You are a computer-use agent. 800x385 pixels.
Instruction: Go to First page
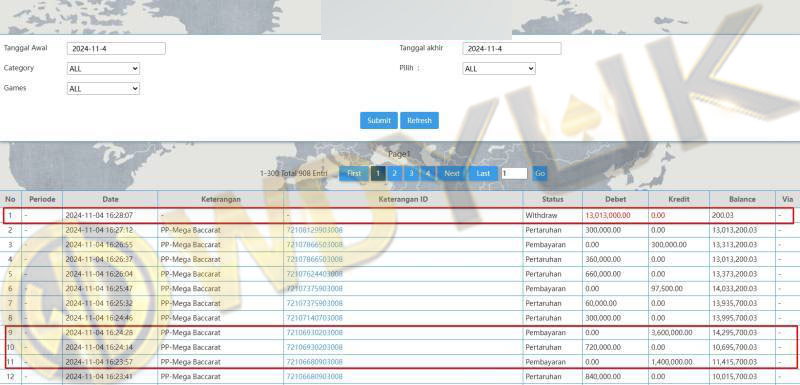click(354, 173)
